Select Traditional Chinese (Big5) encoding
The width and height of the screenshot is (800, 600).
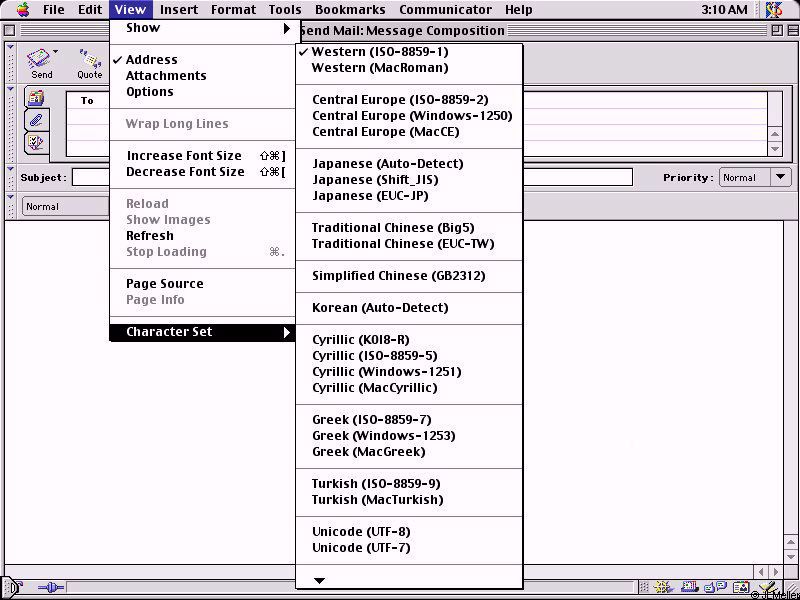click(x=409, y=228)
